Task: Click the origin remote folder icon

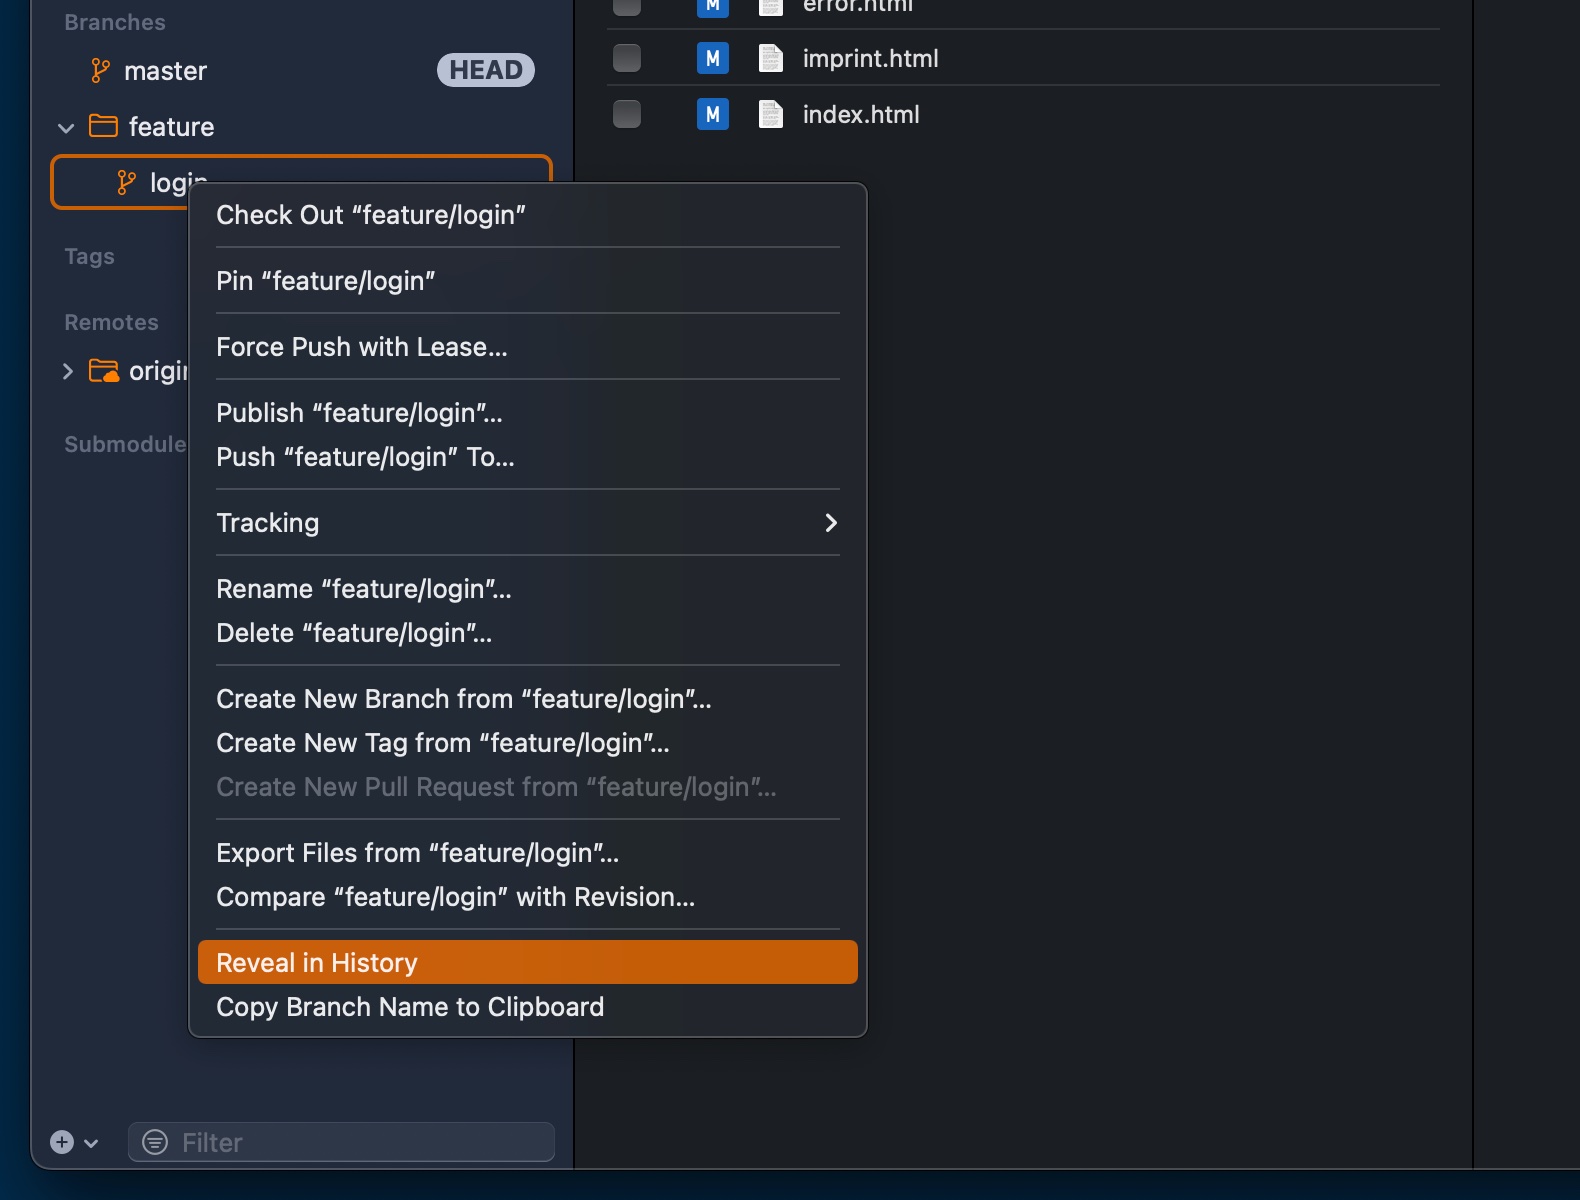Action: tap(103, 371)
